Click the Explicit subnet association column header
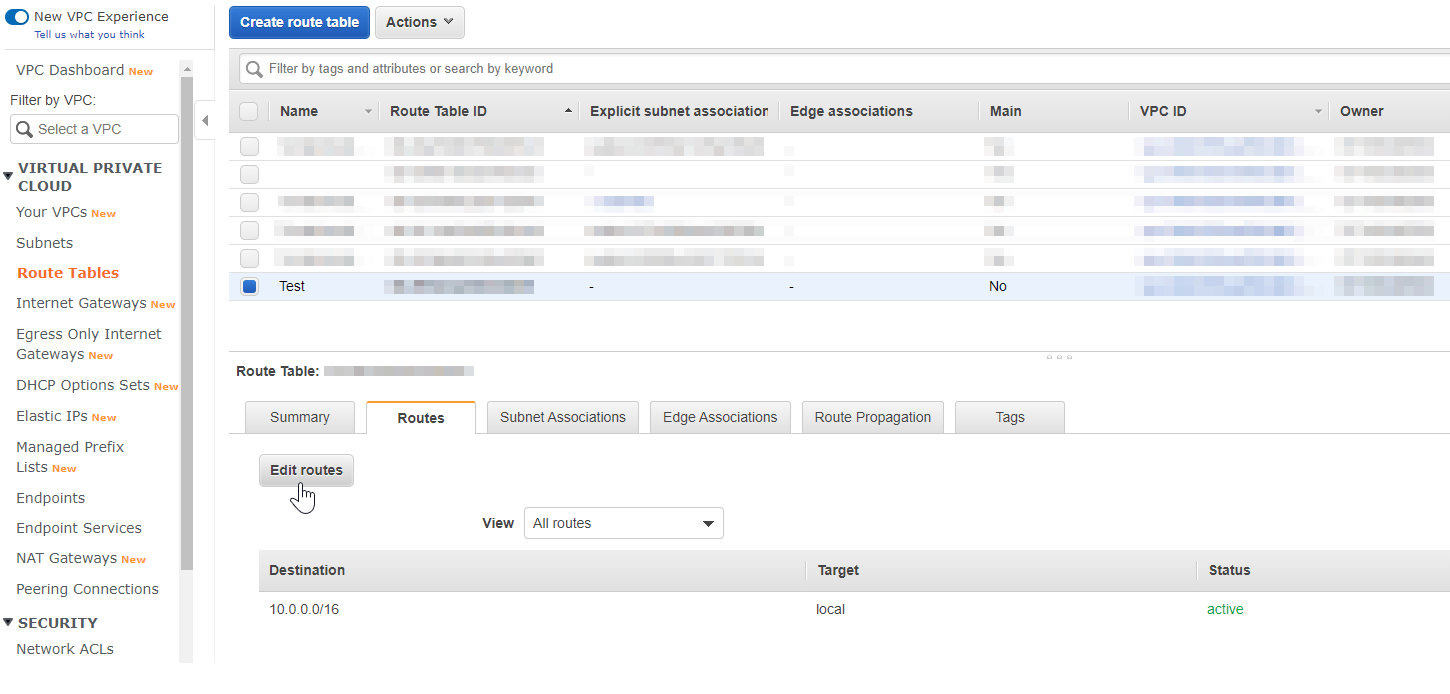1450x694 pixels. click(679, 111)
